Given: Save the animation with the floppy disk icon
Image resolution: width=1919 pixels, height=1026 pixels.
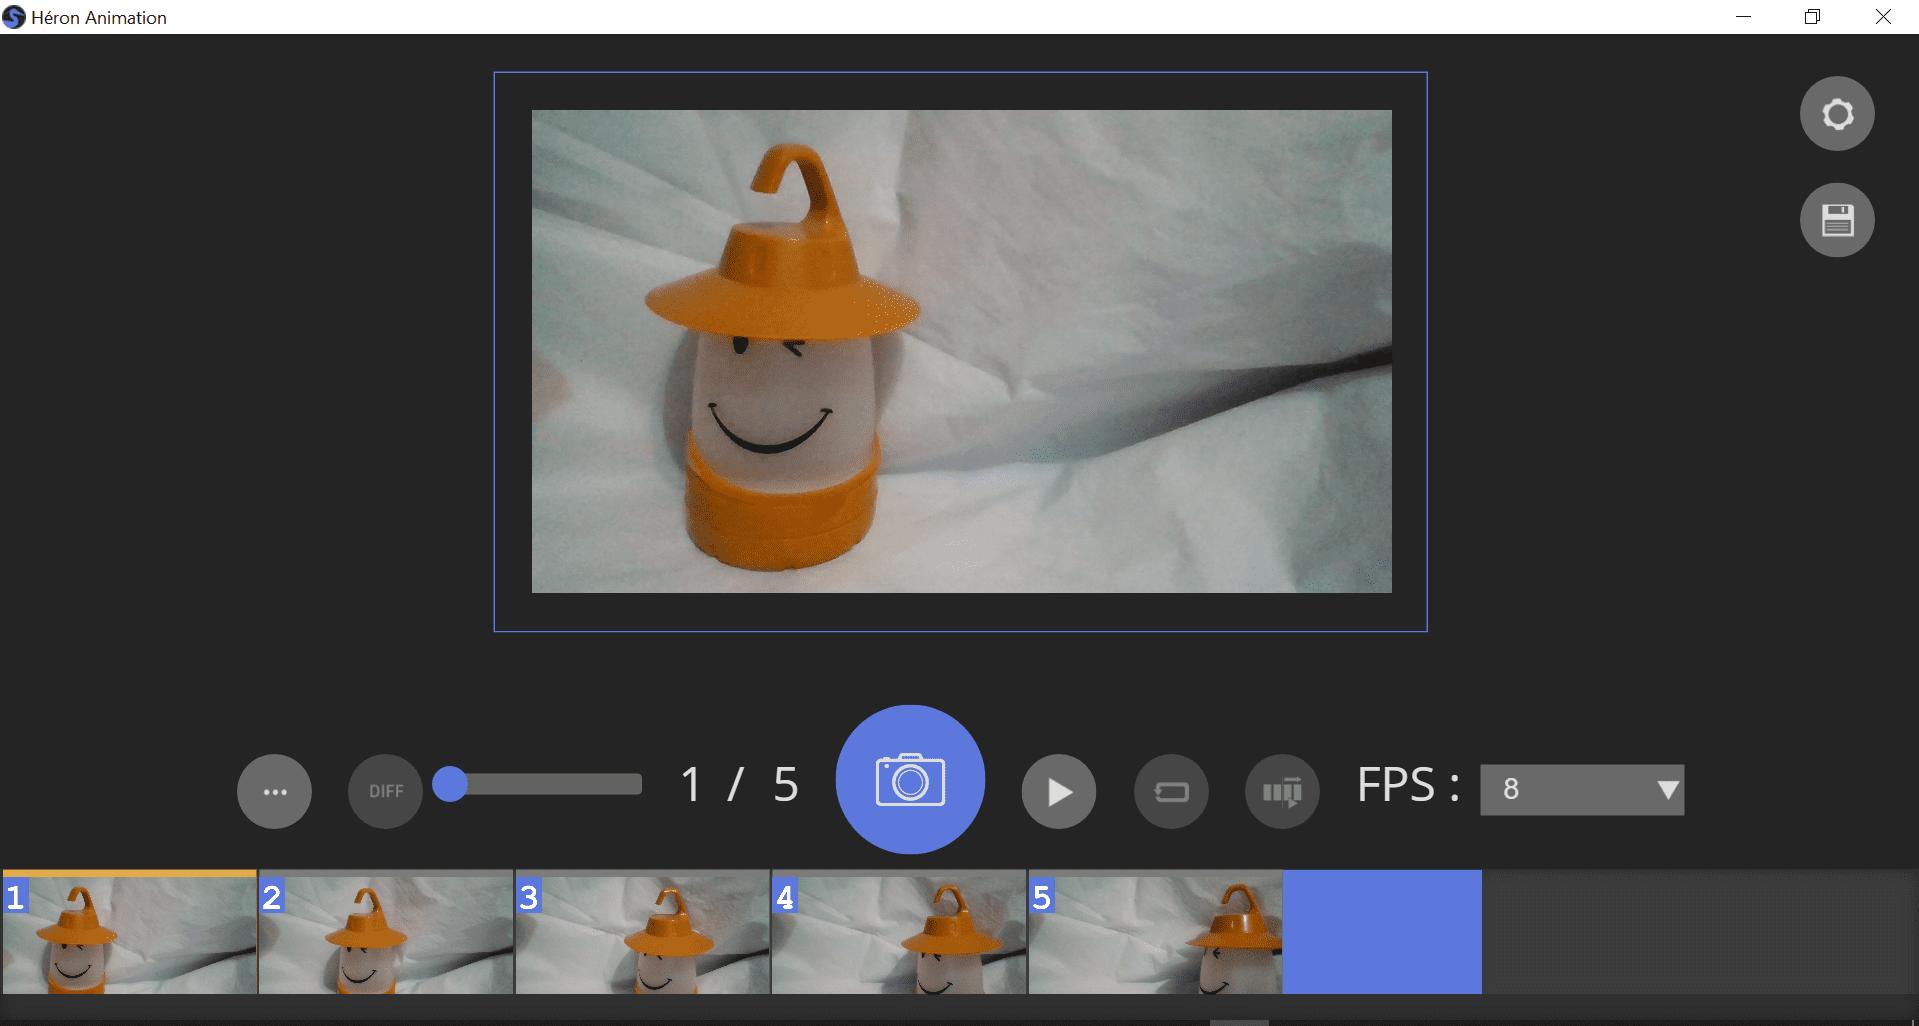Looking at the screenshot, I should (1837, 219).
